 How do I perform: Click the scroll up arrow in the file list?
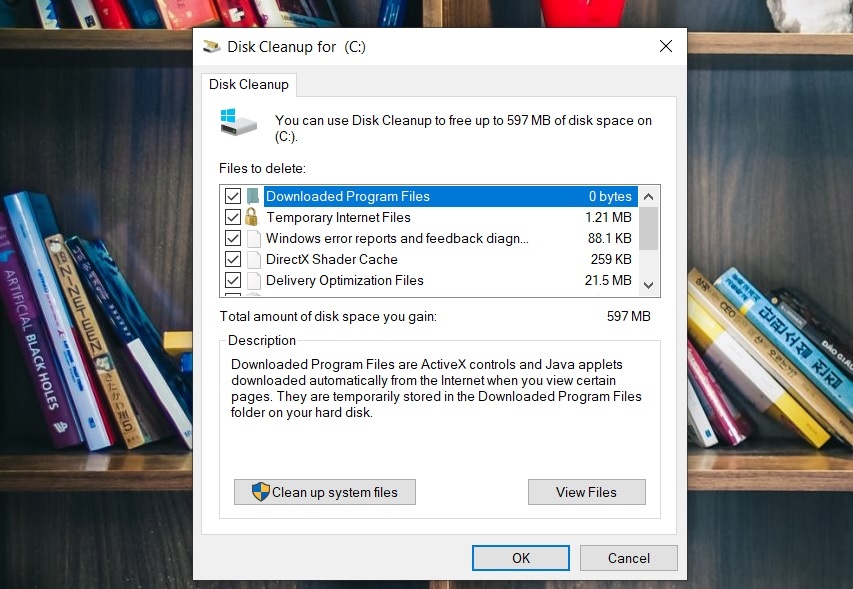click(649, 197)
